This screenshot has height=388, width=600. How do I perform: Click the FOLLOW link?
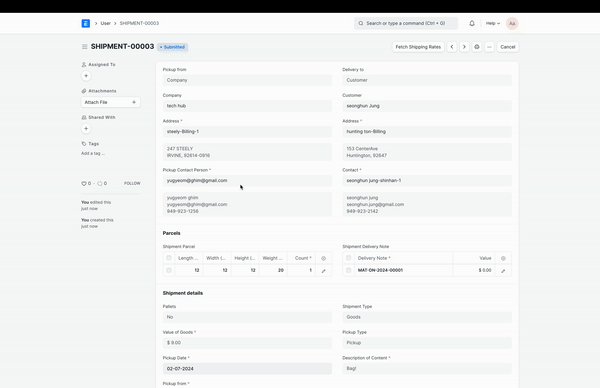click(132, 183)
